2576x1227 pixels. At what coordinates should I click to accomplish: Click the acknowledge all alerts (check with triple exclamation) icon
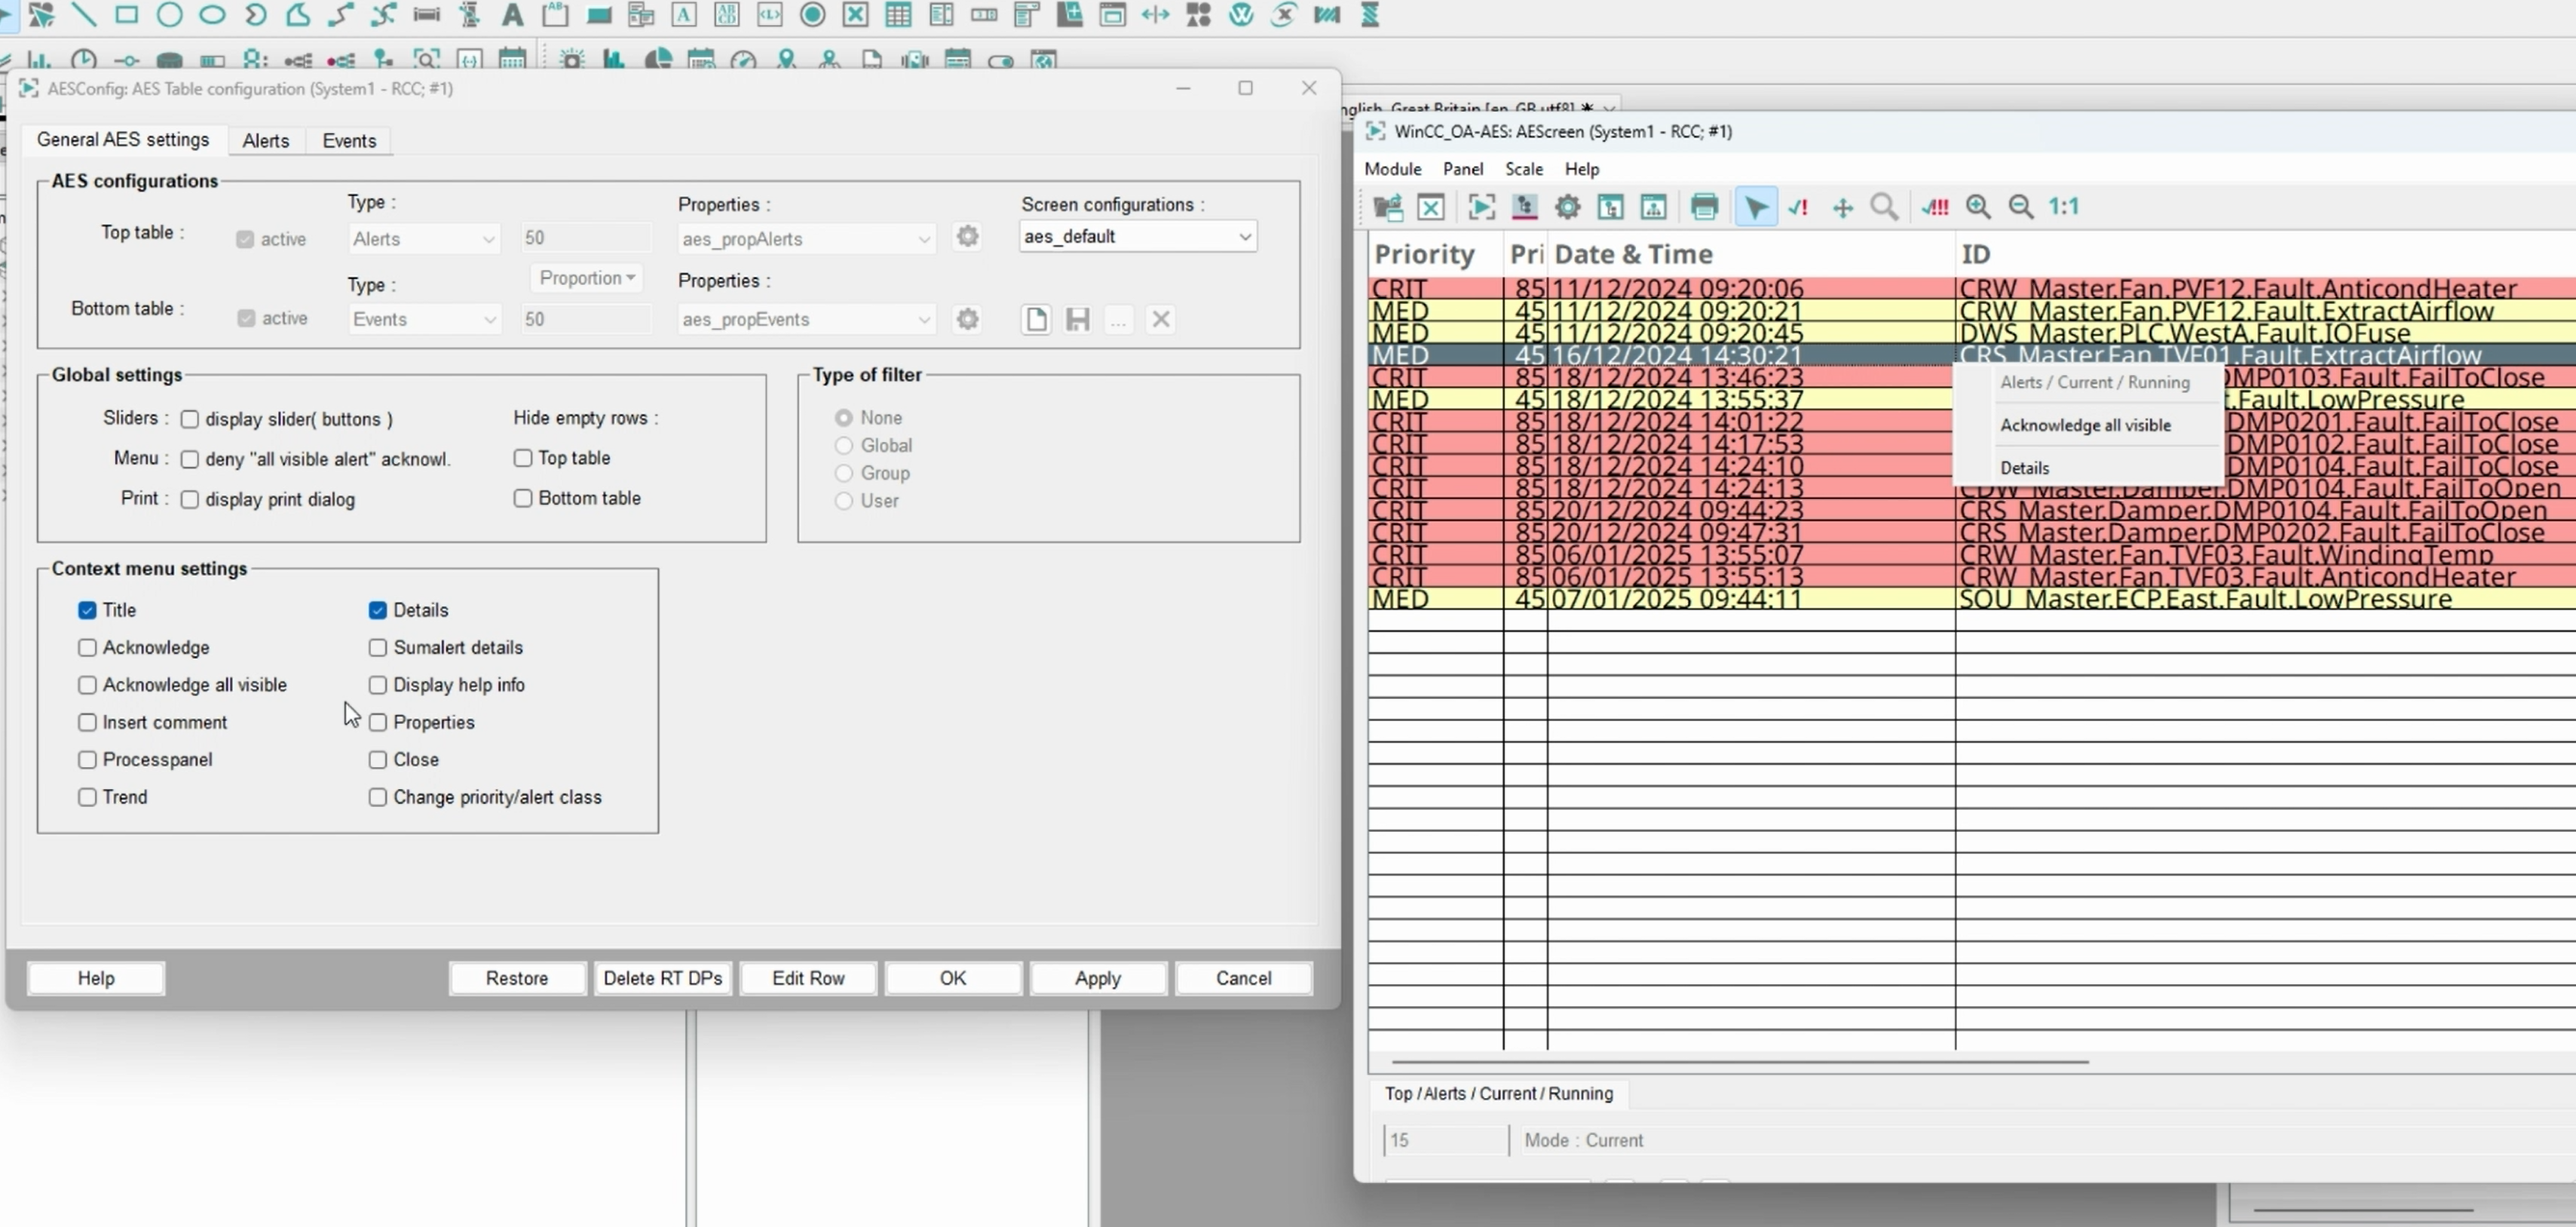pyautogui.click(x=1935, y=207)
